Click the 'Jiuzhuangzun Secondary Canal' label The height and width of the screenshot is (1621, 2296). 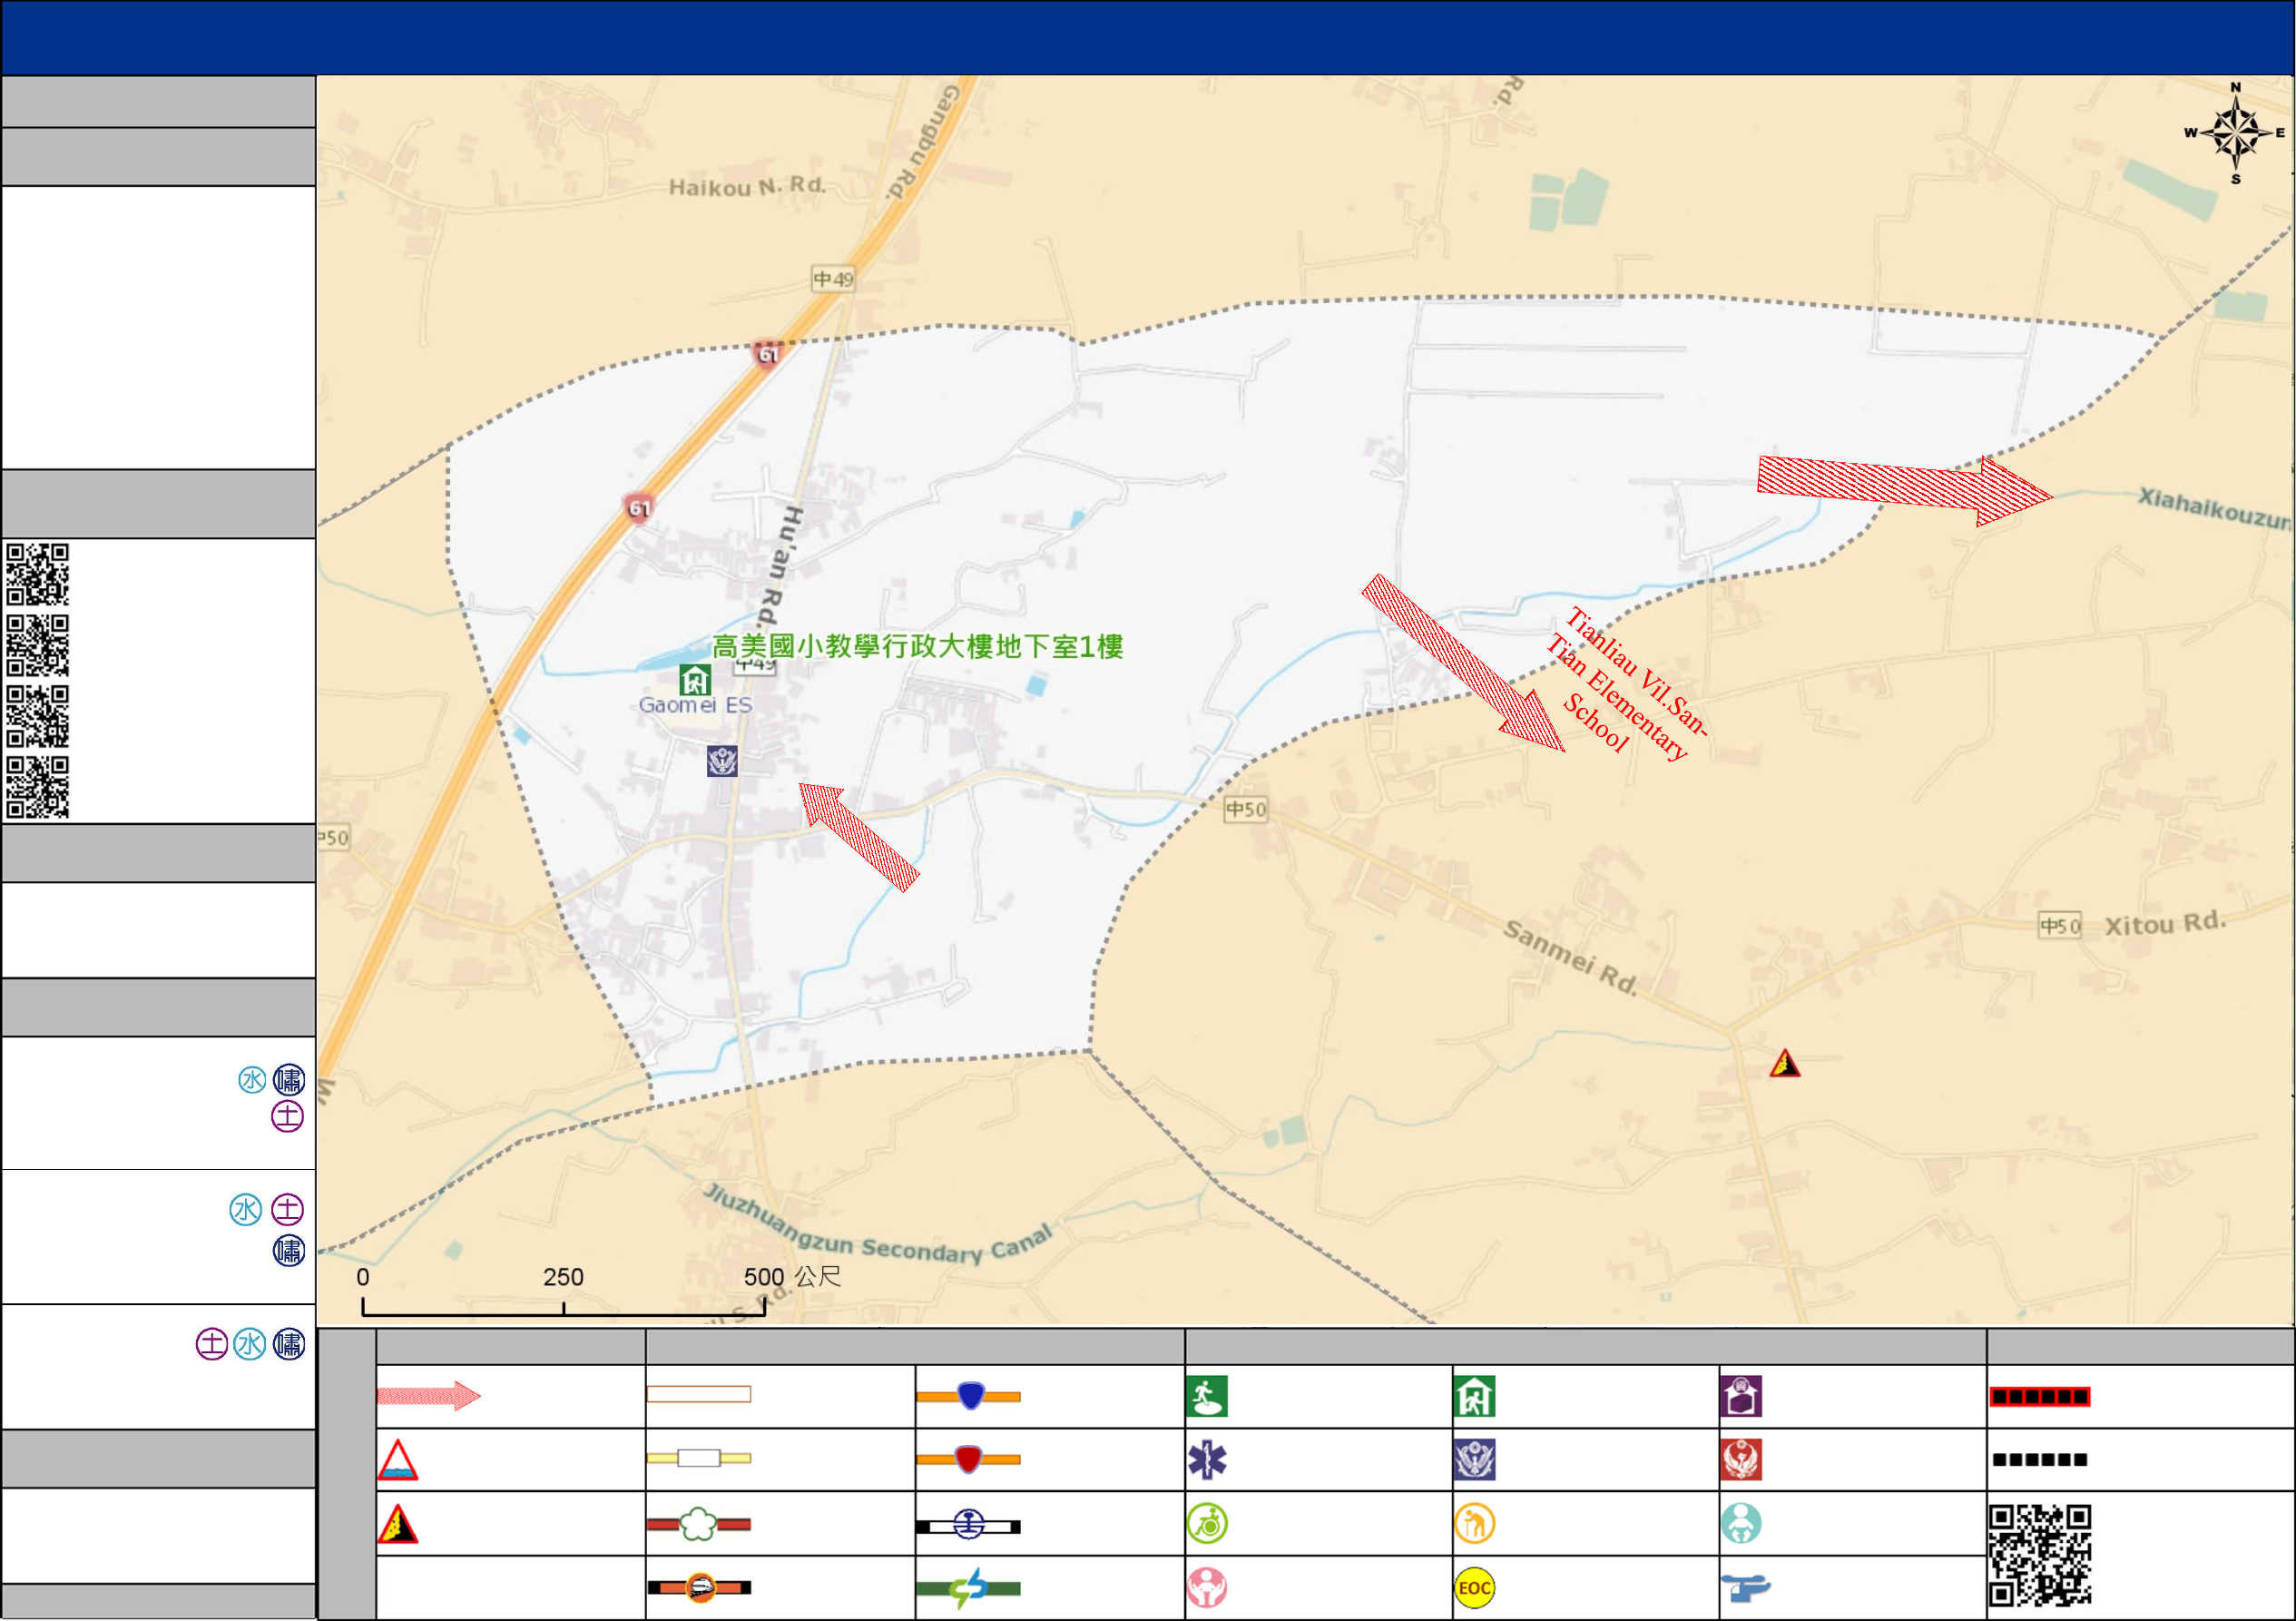pyautogui.click(x=878, y=1226)
